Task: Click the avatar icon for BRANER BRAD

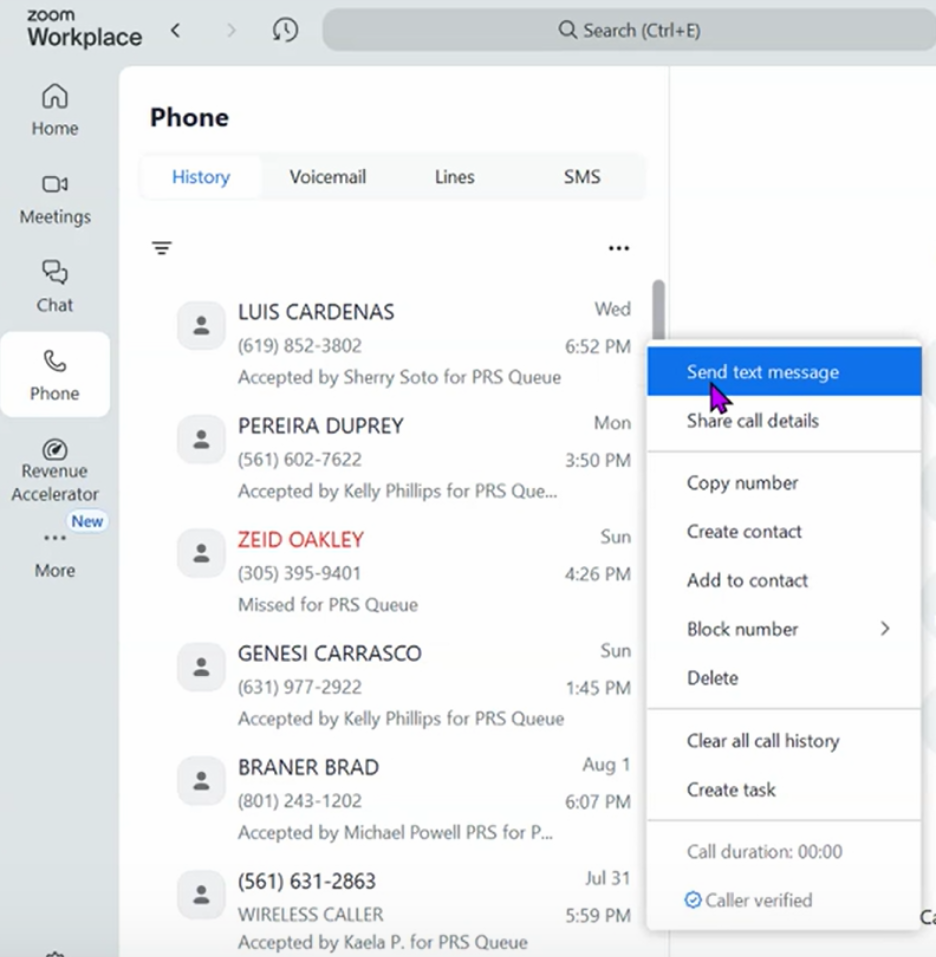Action: click(x=201, y=780)
